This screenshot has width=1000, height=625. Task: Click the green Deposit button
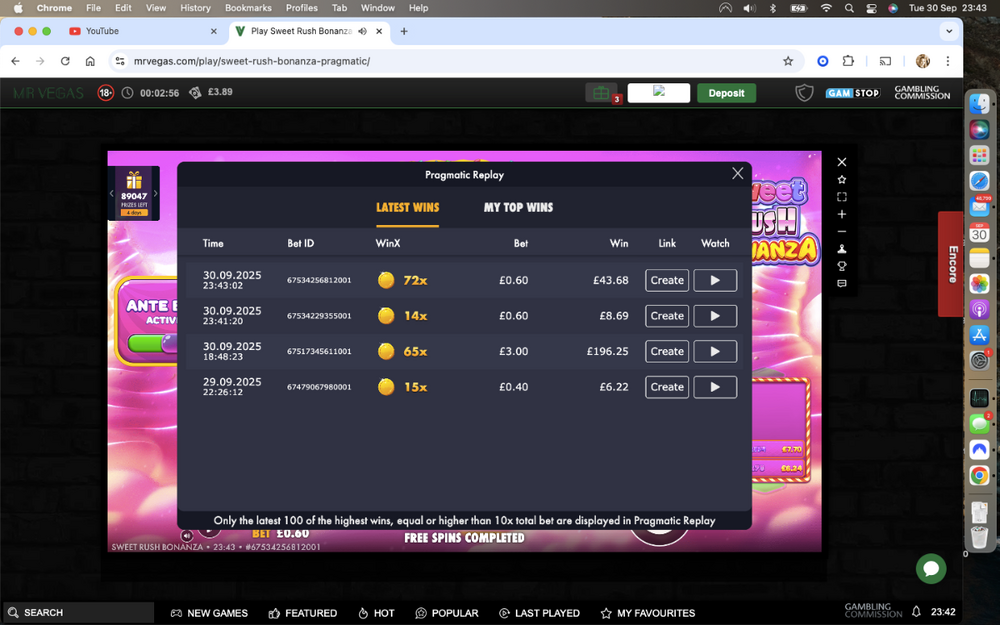726,92
